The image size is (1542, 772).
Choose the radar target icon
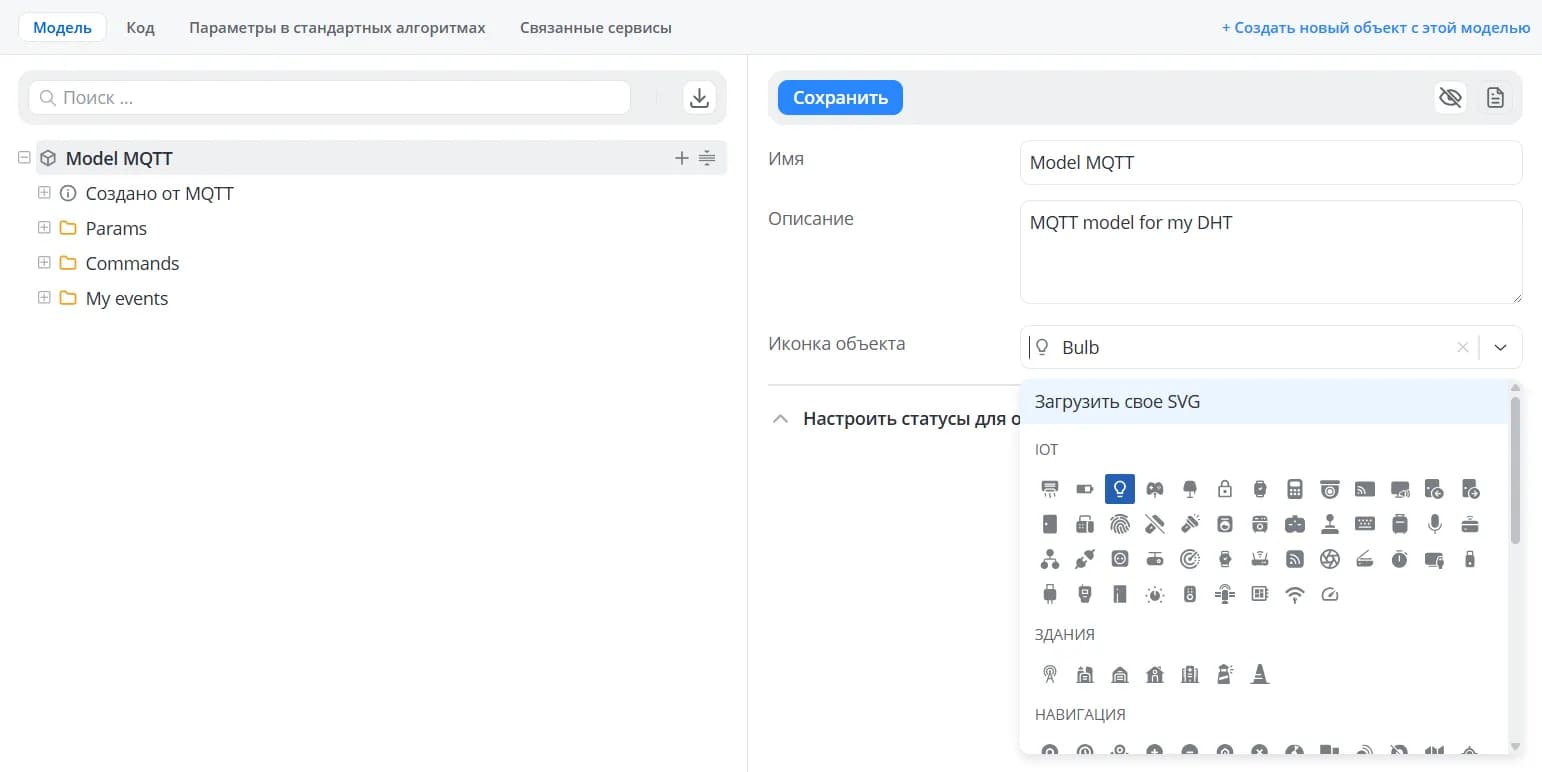pos(1190,559)
